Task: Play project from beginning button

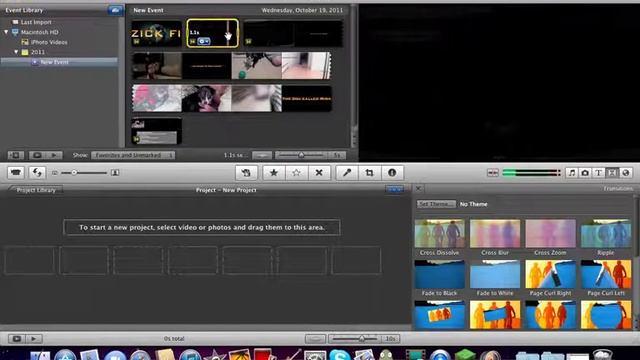Action: click(x=34, y=339)
